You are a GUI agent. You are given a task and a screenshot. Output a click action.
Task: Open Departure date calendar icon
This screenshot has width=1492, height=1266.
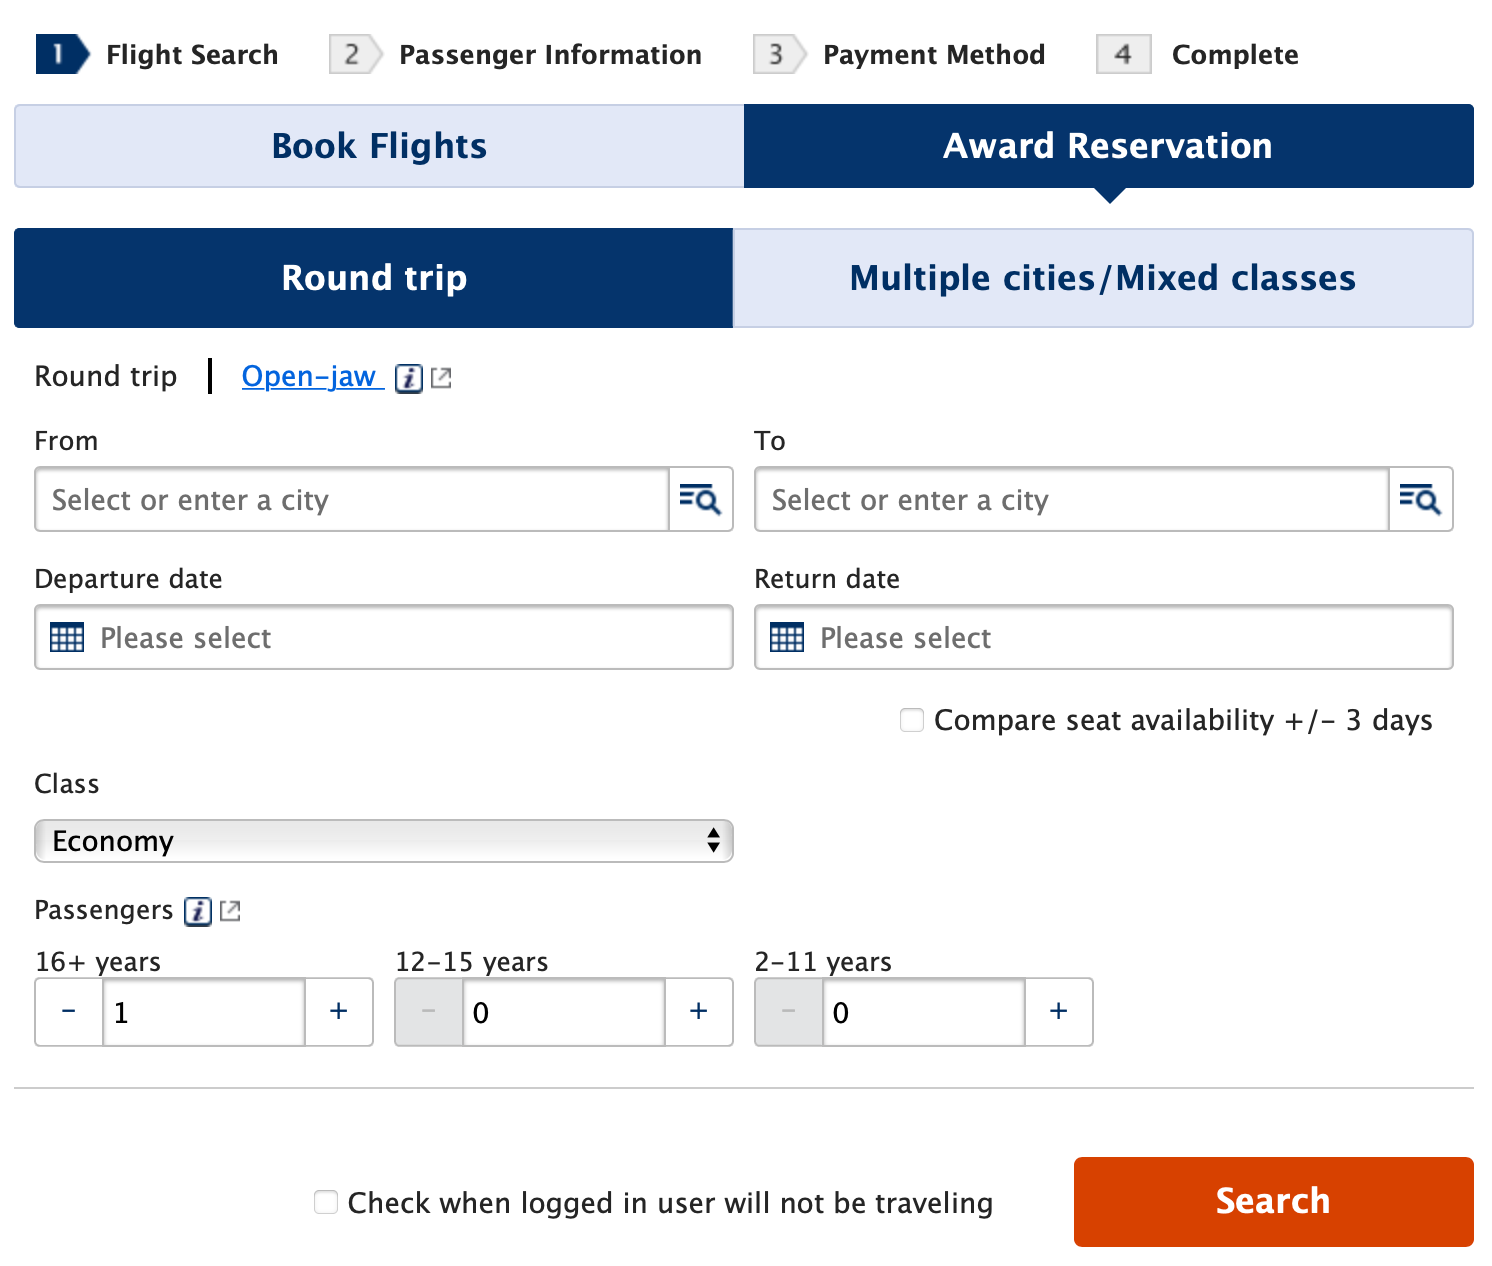click(67, 637)
